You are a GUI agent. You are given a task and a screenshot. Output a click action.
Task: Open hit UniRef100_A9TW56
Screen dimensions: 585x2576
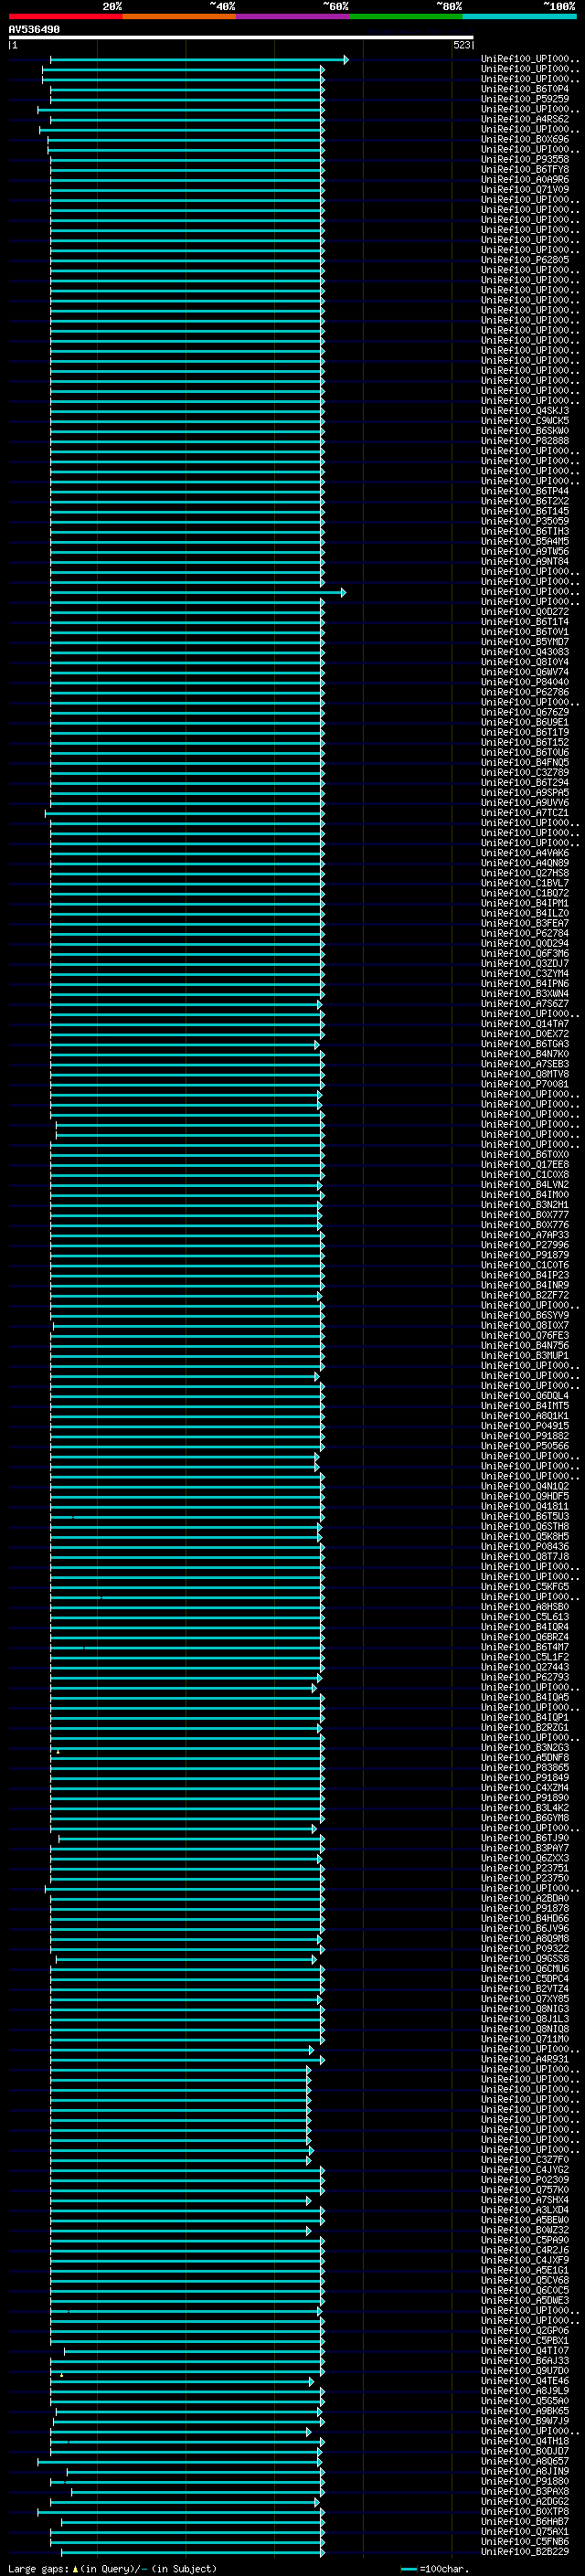(525, 551)
